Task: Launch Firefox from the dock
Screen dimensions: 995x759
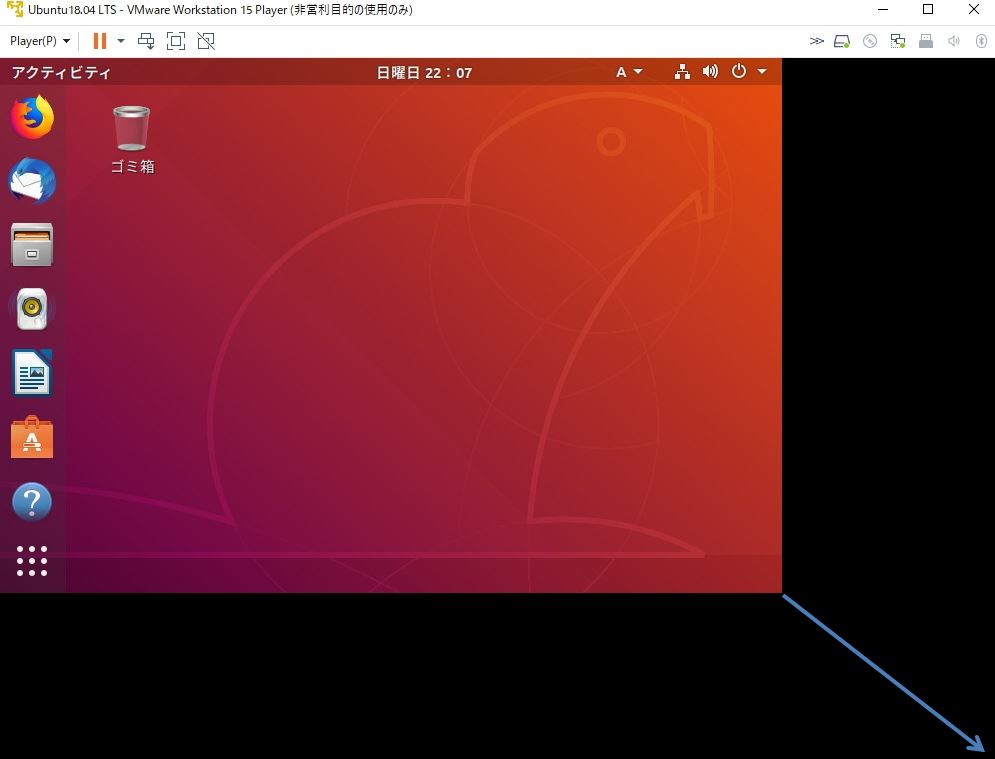Action: (x=32, y=117)
